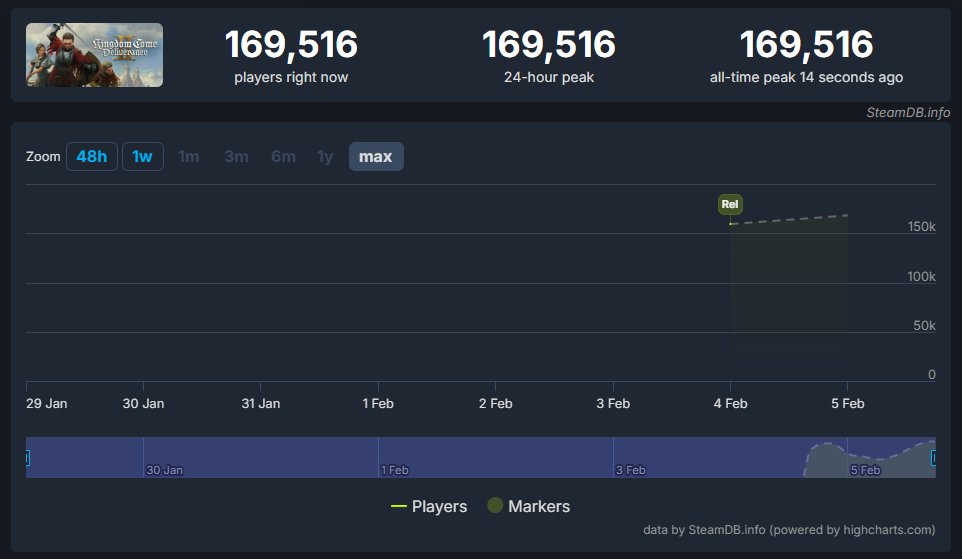Open the data by SteamDB.info credits link
The width and height of the screenshot is (962, 559).
[x=788, y=530]
